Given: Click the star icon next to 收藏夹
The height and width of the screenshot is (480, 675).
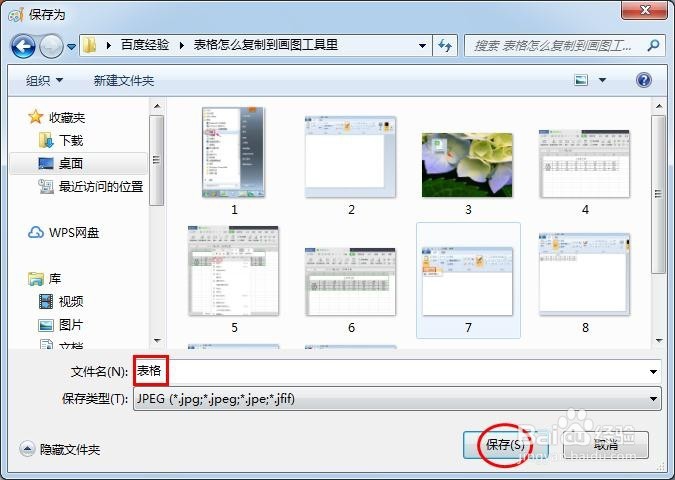Looking at the screenshot, I should tap(35, 117).
